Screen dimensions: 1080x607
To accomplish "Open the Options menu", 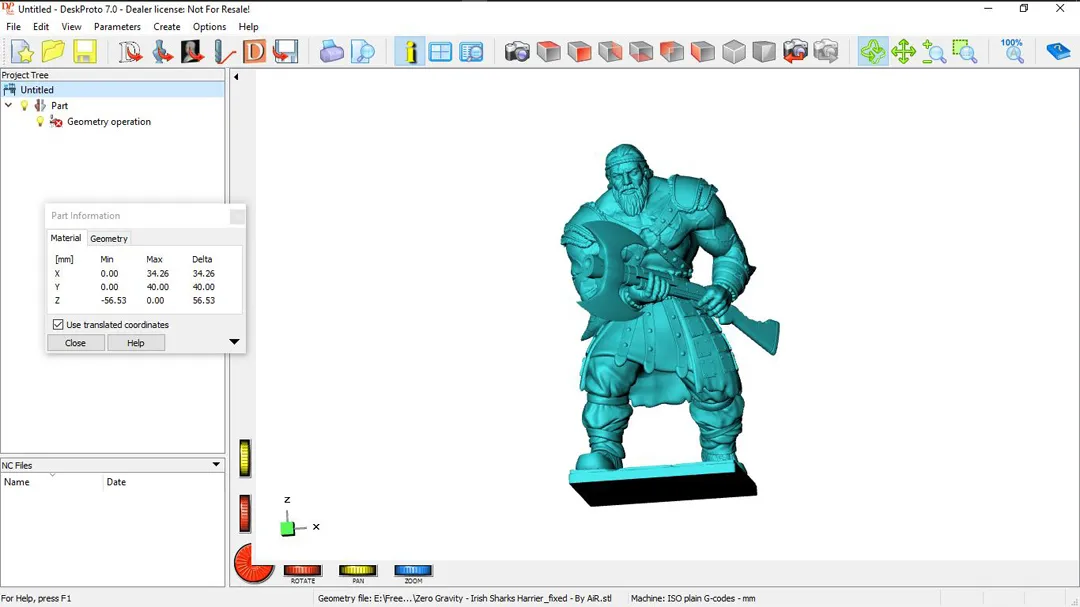I will coord(209,27).
